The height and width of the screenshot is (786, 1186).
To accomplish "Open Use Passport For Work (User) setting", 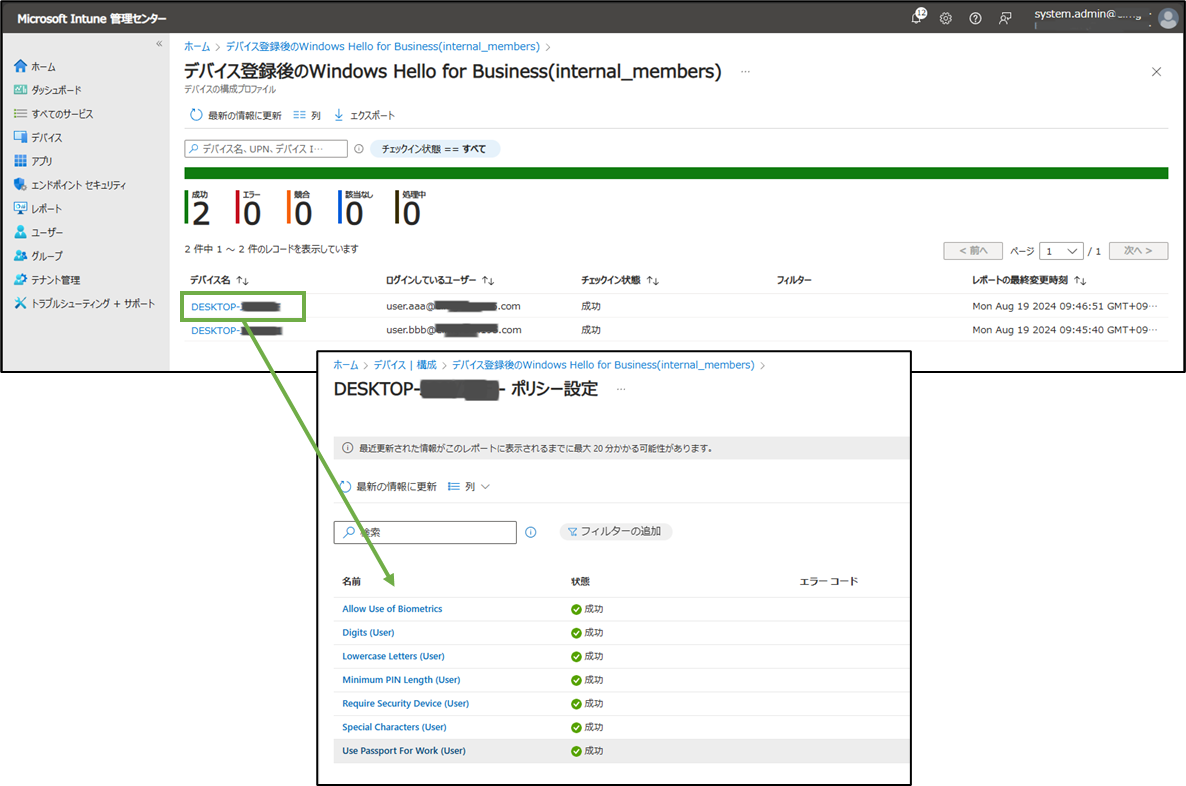I will point(404,750).
